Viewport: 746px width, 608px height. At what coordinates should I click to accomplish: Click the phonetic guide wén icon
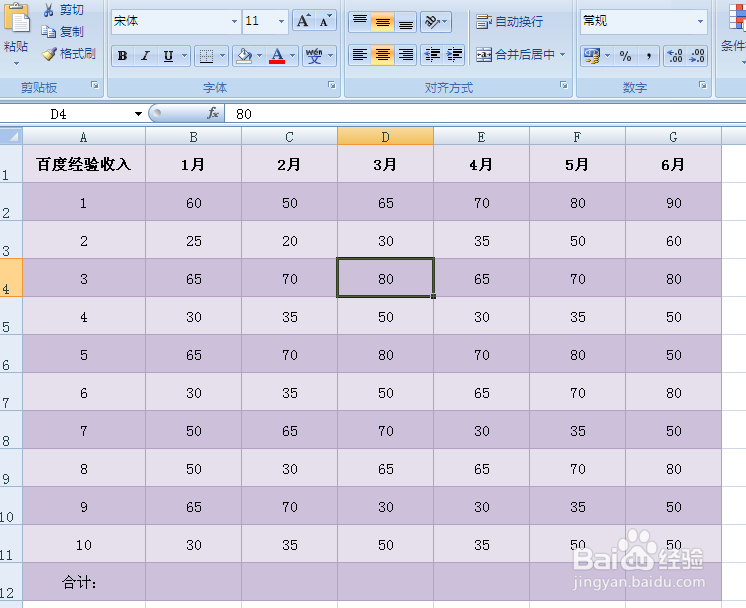click(x=314, y=56)
